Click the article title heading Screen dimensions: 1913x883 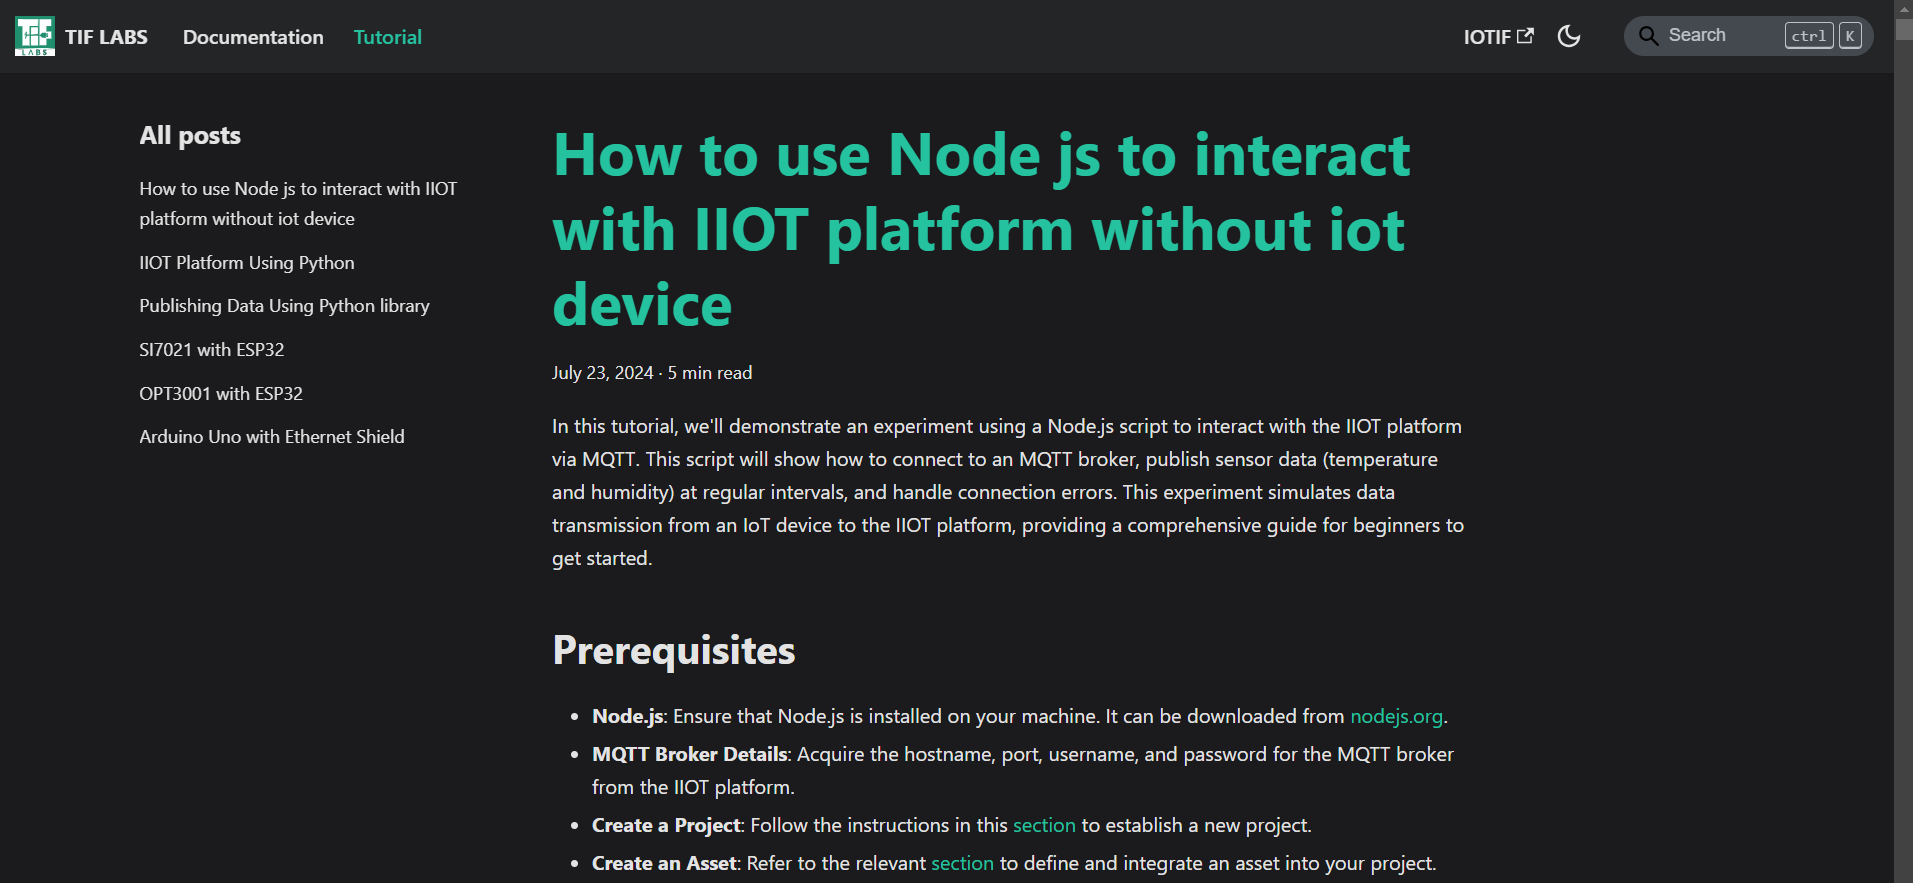click(980, 230)
